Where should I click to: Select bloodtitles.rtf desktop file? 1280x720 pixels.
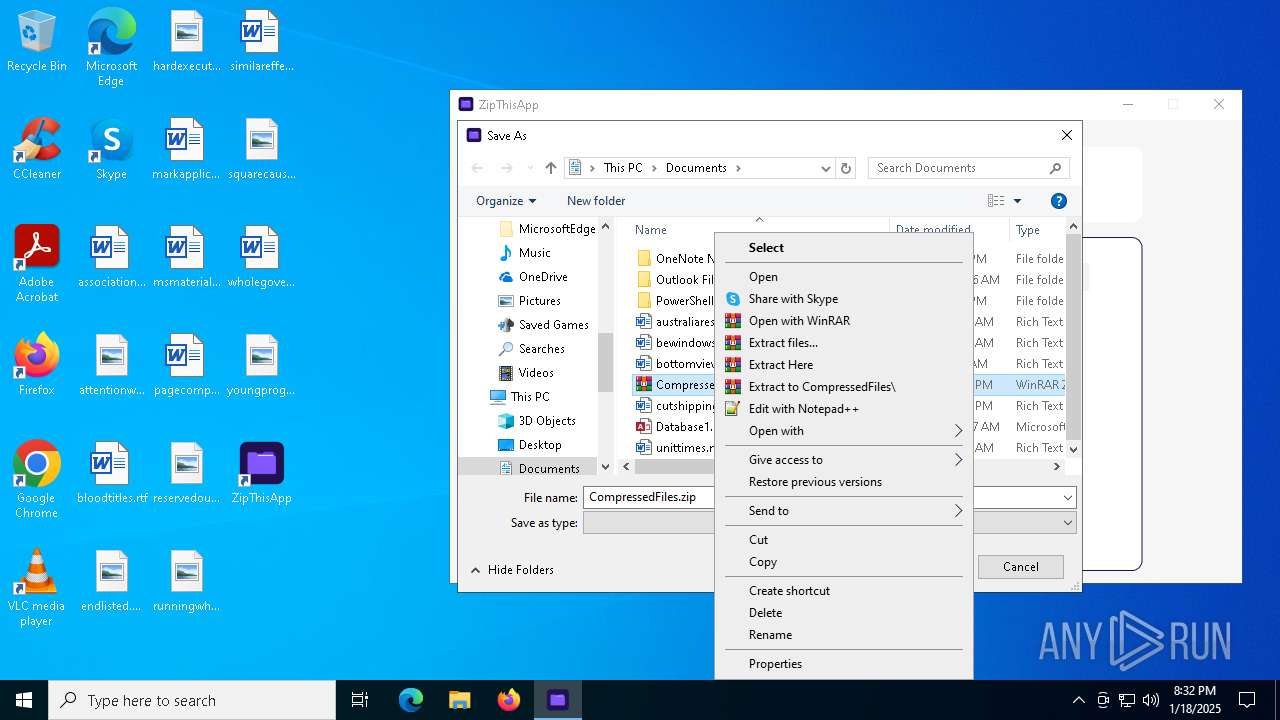tap(112, 473)
